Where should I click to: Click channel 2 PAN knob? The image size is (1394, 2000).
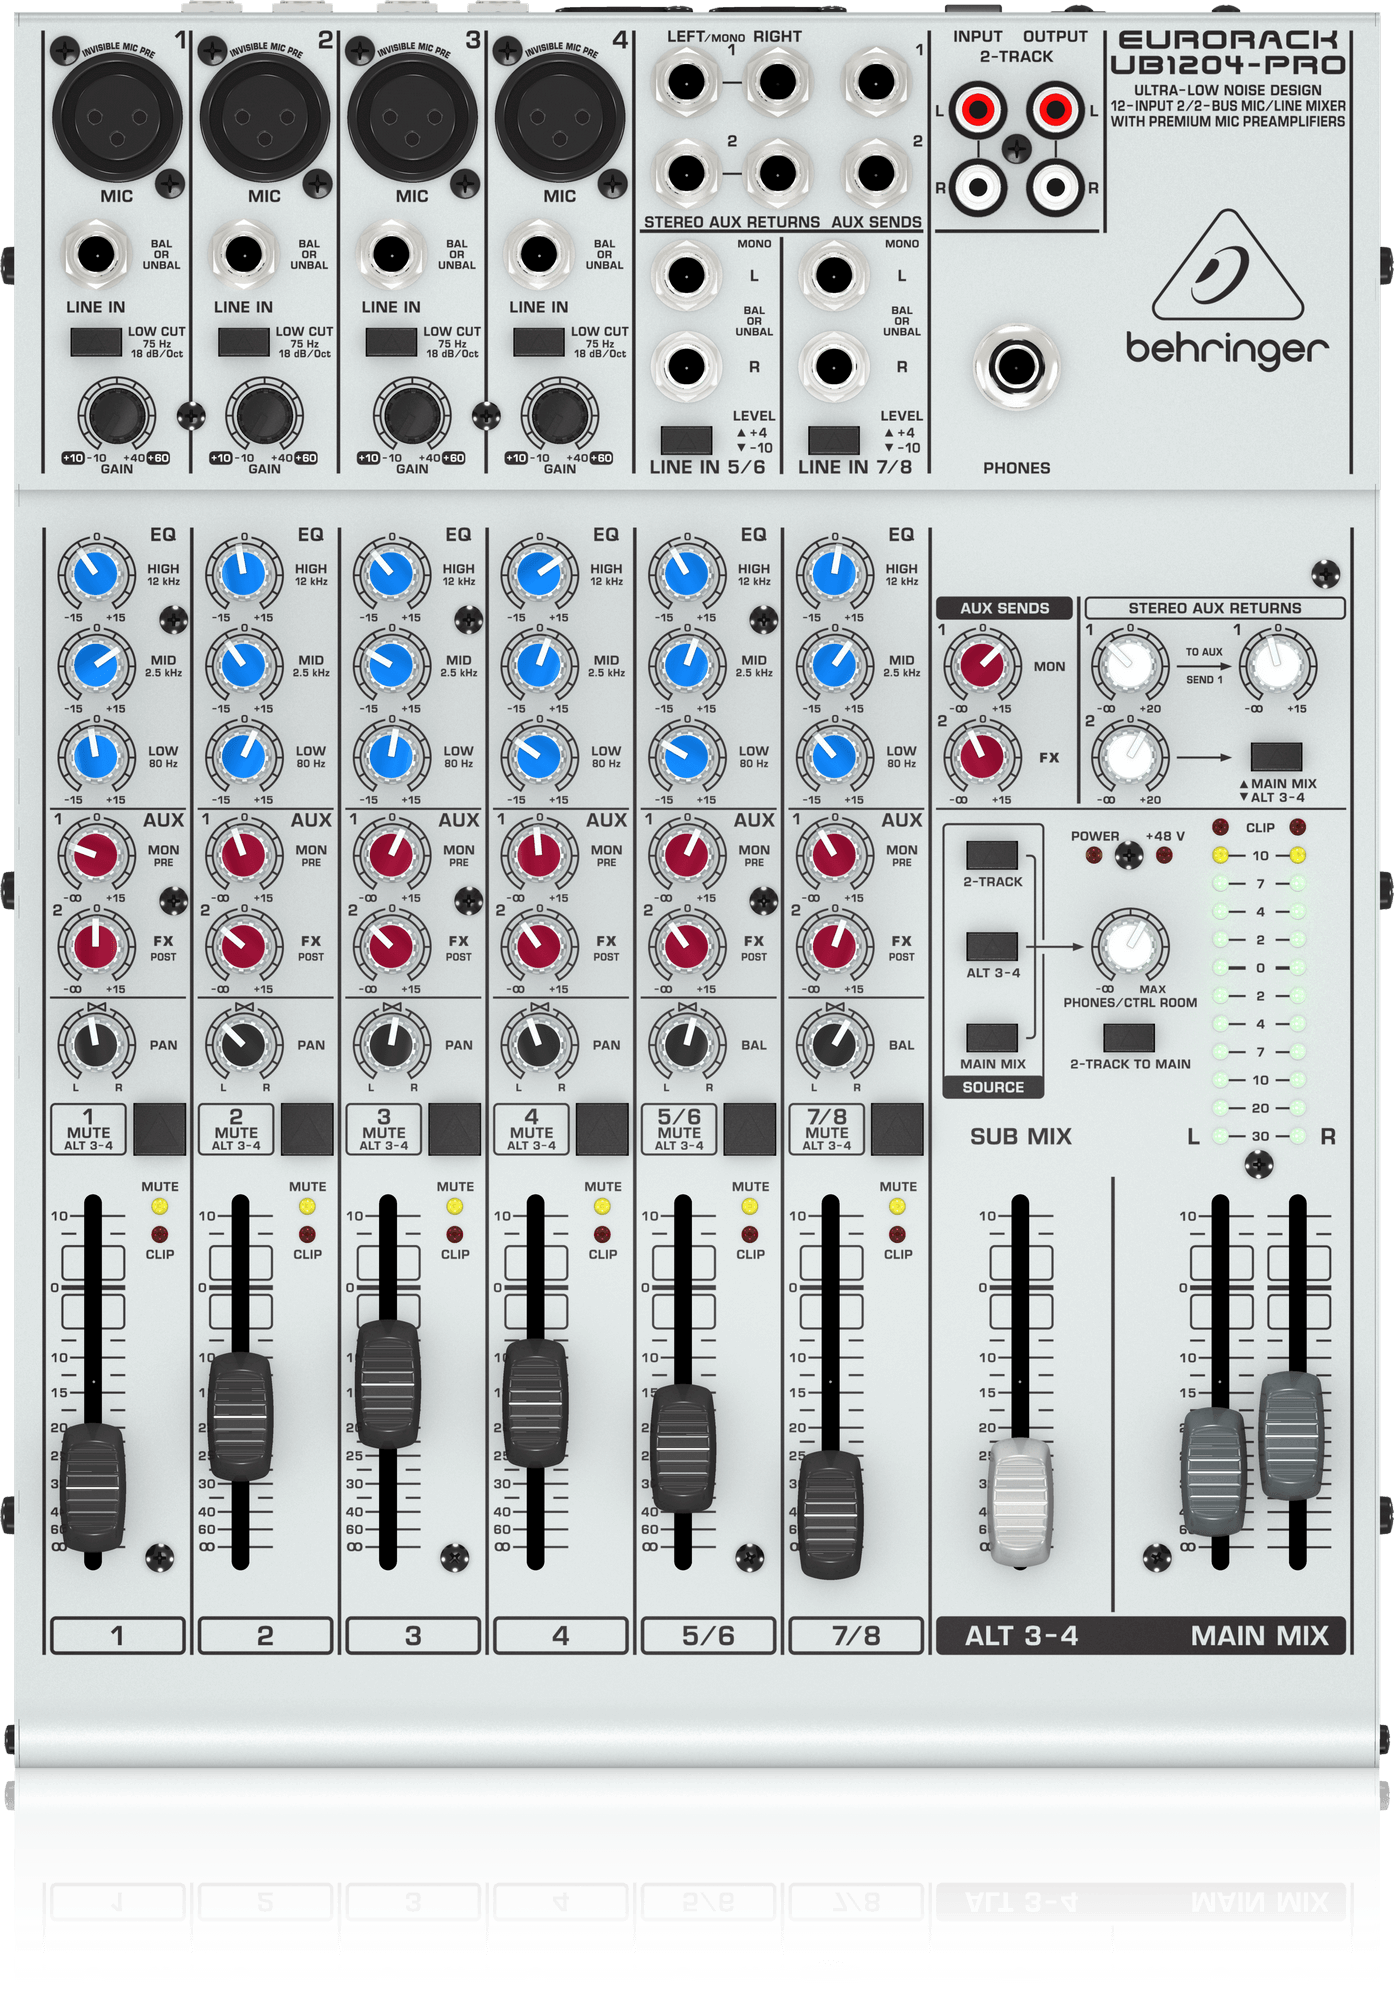point(243,1045)
